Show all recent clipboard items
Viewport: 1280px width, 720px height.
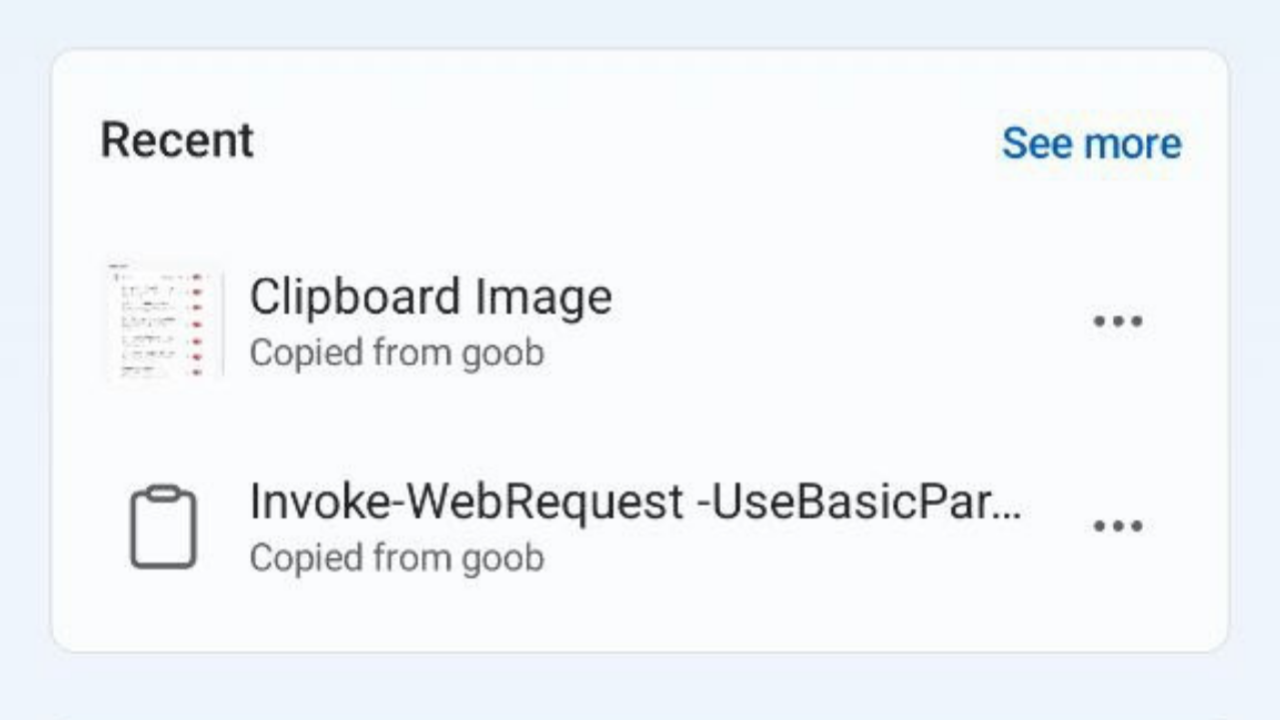(x=1091, y=143)
